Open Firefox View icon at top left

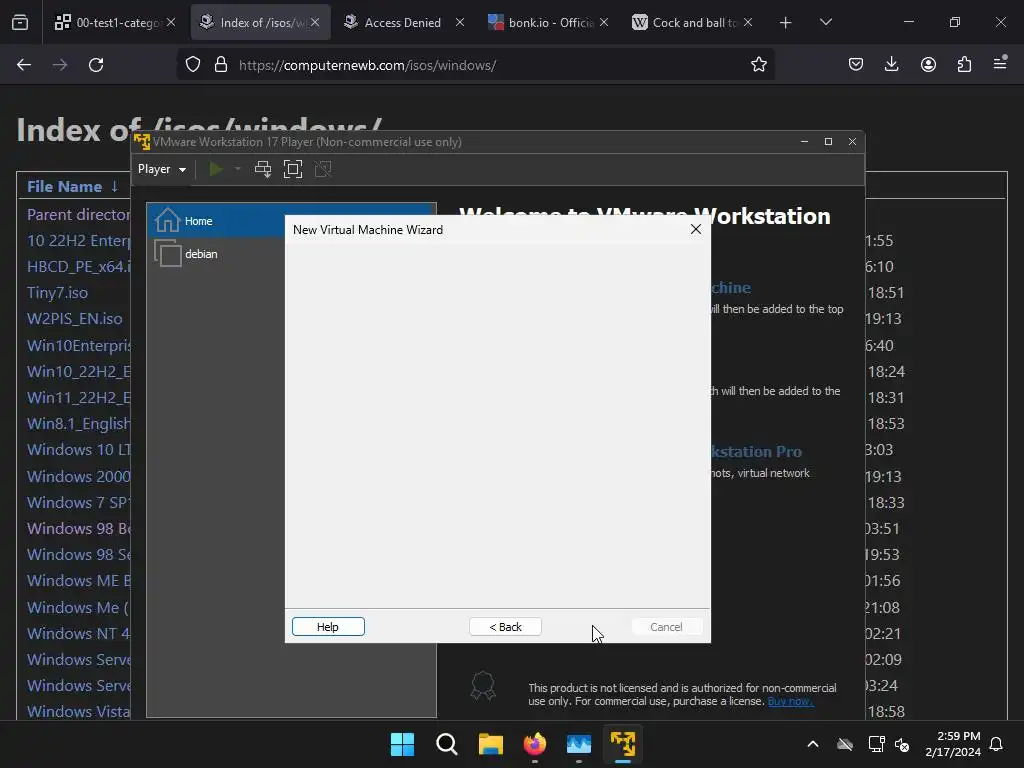20,23
